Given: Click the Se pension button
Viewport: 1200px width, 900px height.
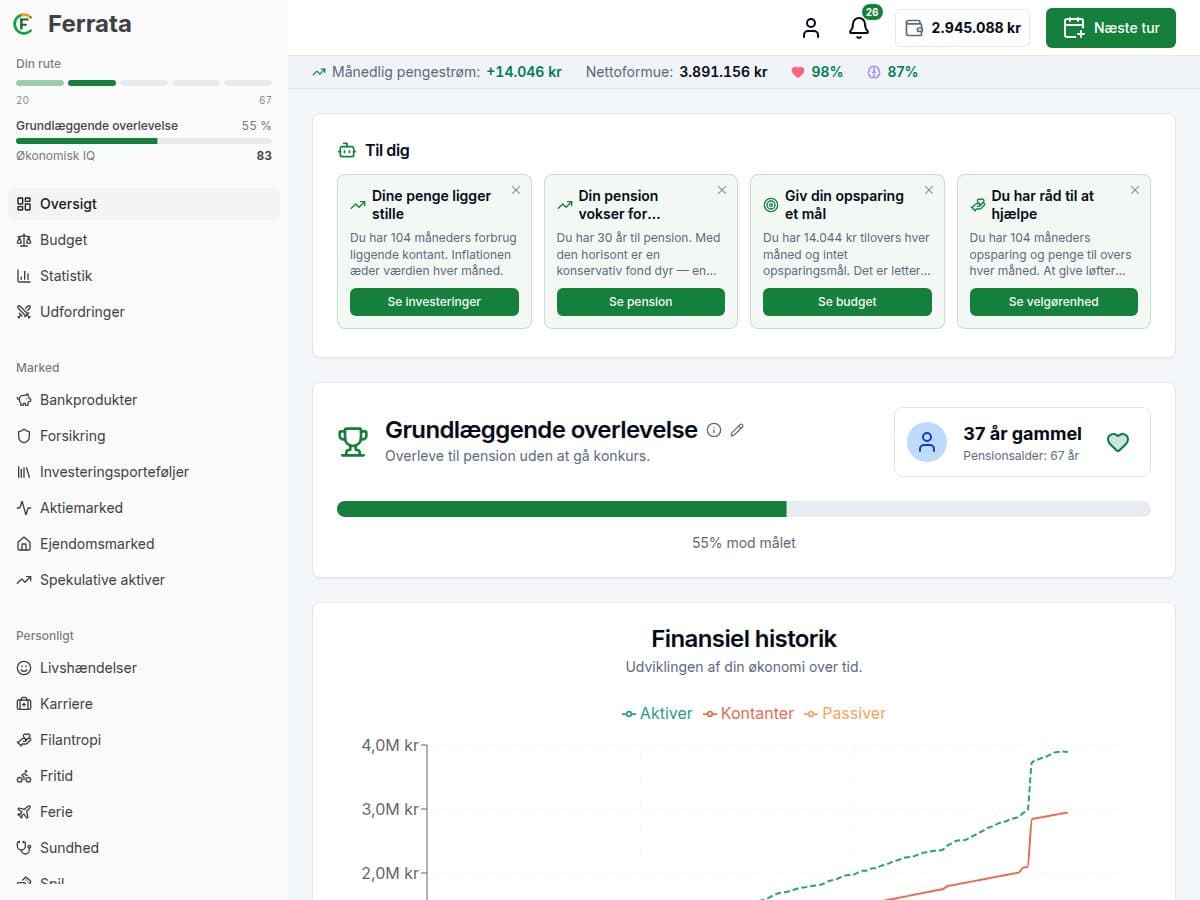Looking at the screenshot, I should point(641,302).
